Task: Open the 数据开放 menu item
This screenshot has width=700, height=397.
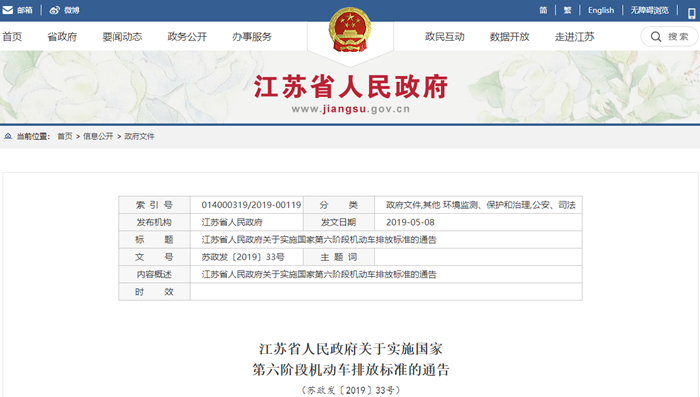Action: pyautogui.click(x=509, y=37)
